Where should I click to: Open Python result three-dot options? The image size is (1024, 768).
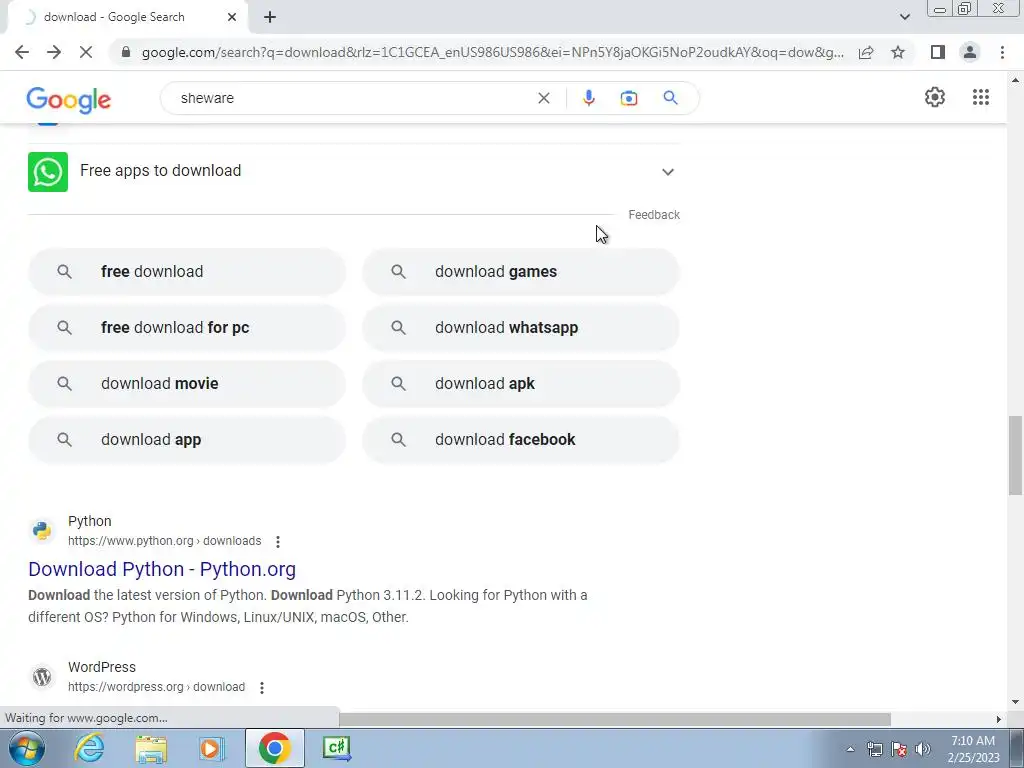[278, 541]
